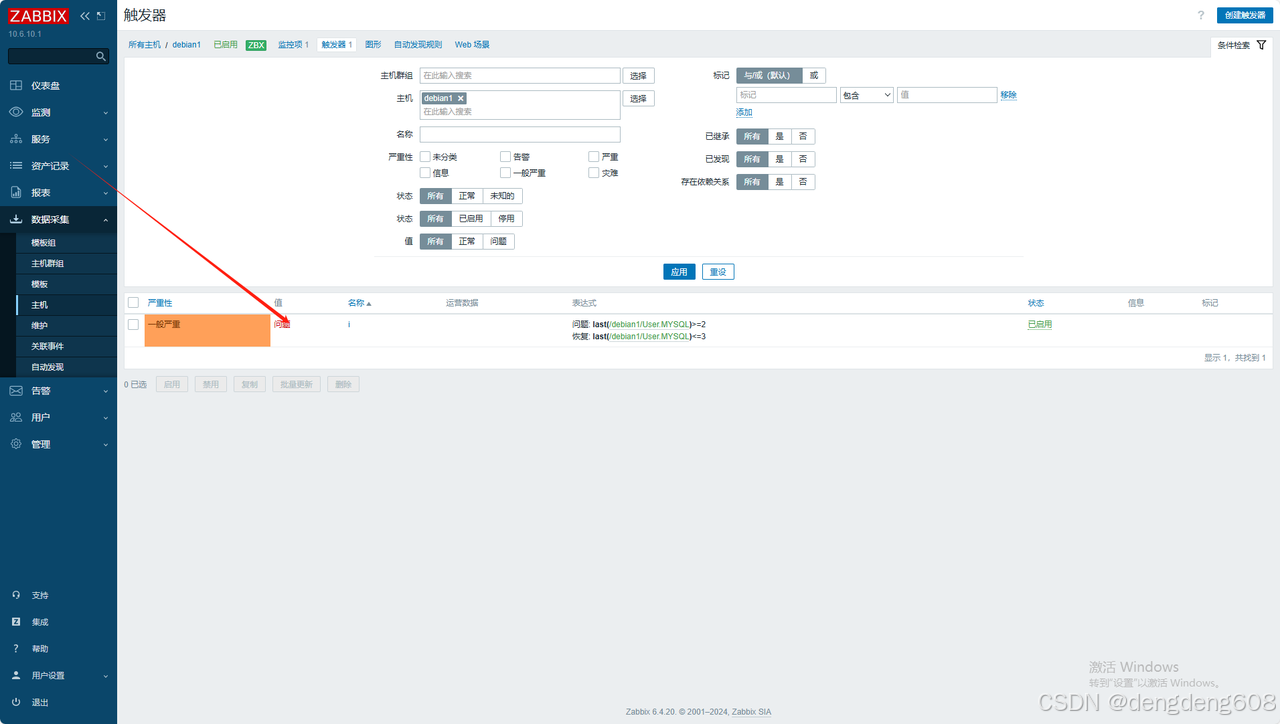
Task: Check the 未分类 severity checkbox
Action: [x=425, y=157]
